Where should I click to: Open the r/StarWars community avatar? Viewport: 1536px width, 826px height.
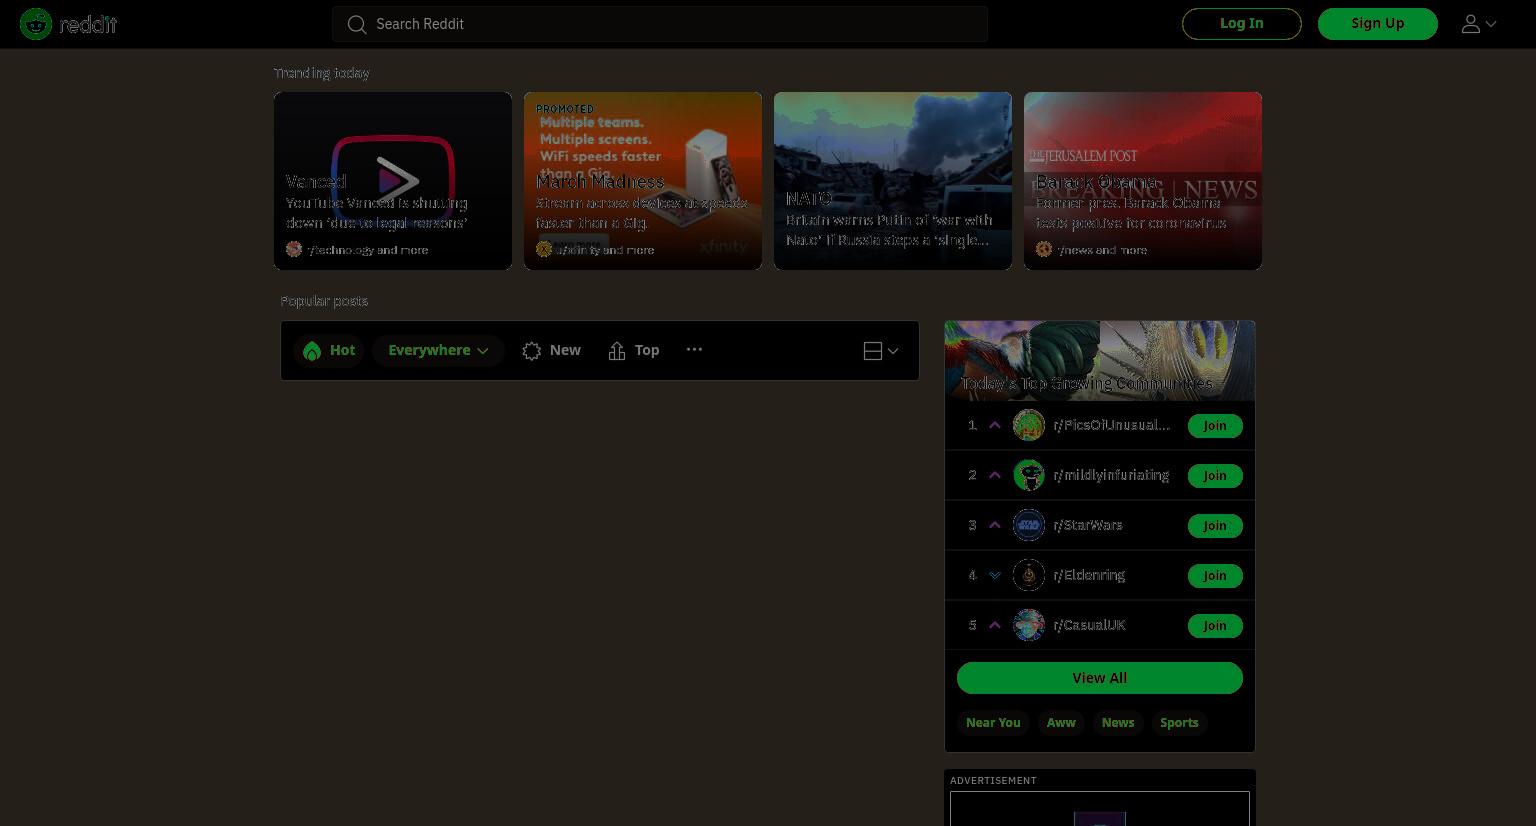1029,525
